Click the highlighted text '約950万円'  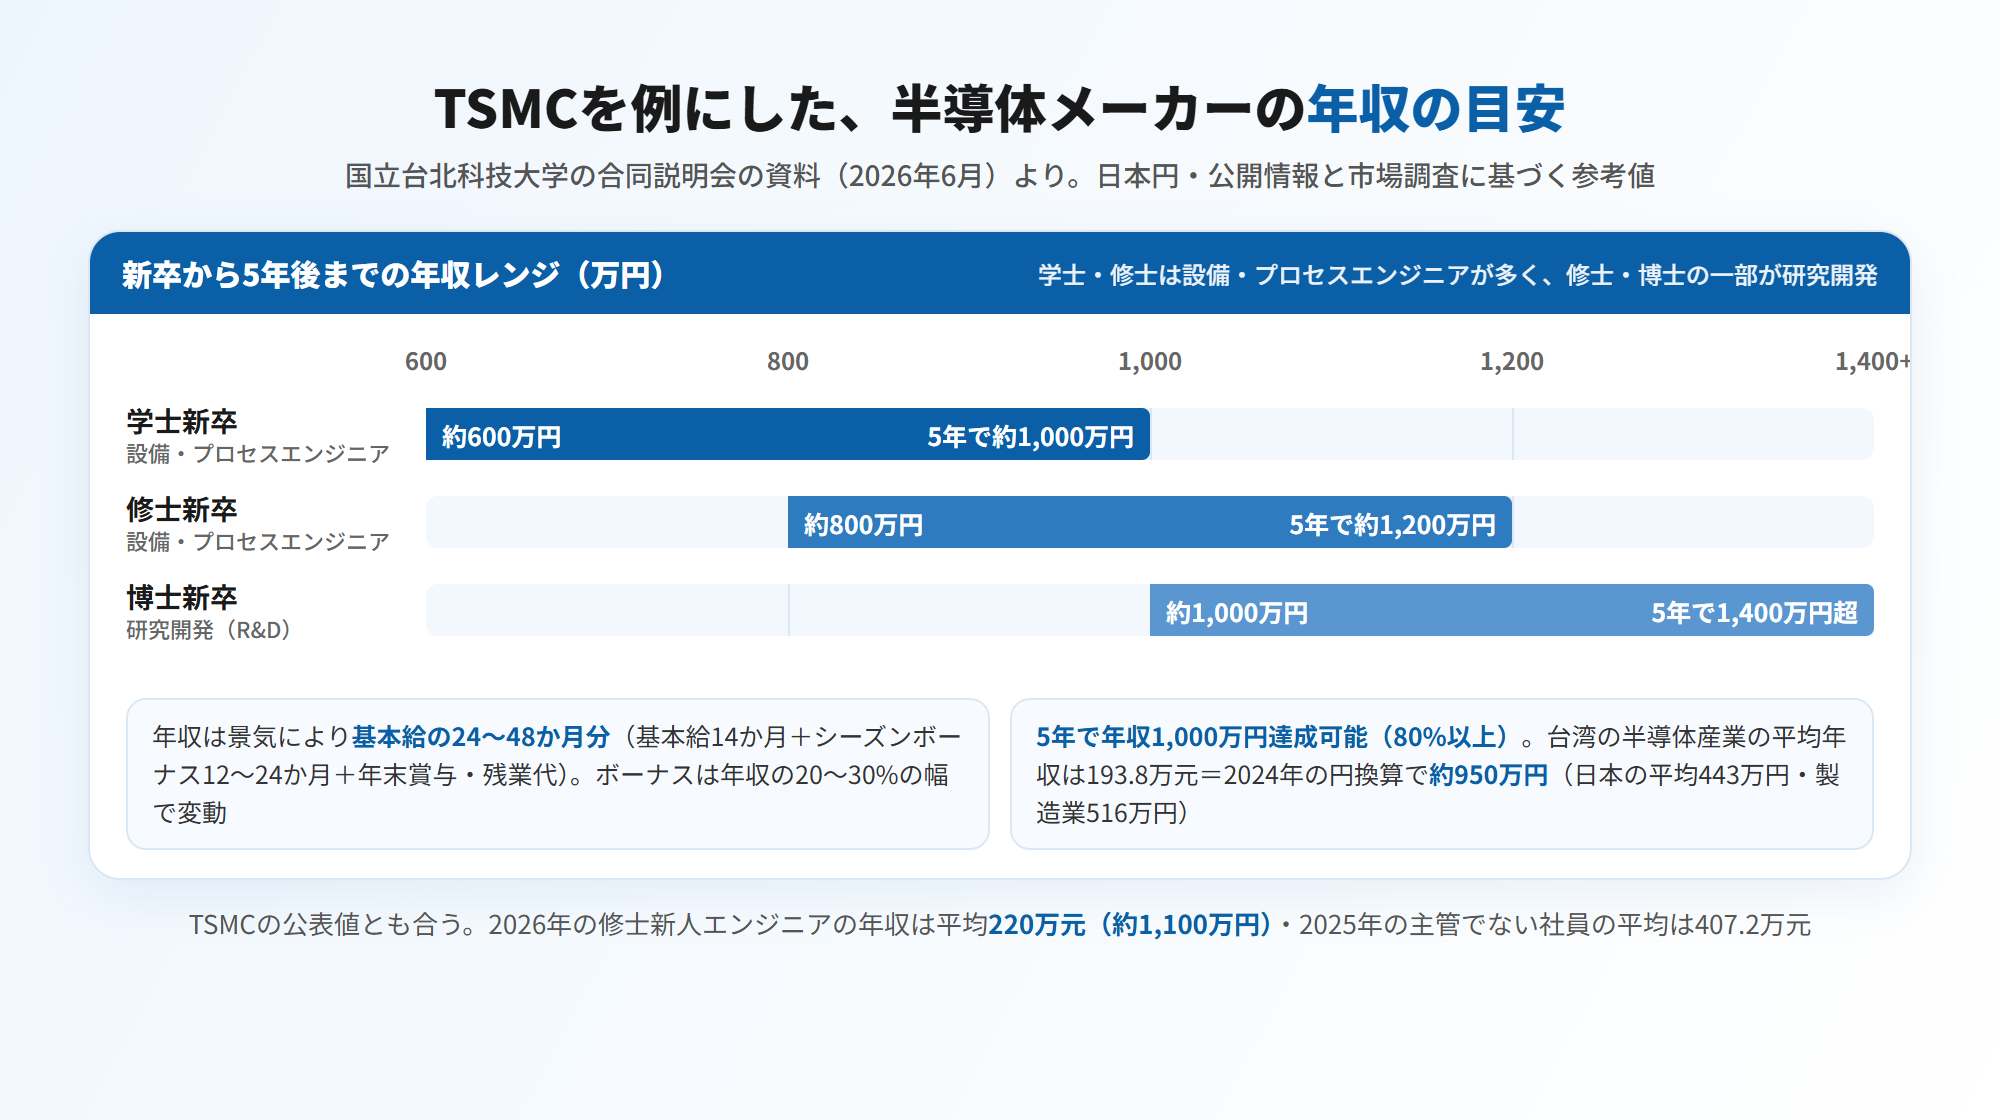pos(1488,775)
